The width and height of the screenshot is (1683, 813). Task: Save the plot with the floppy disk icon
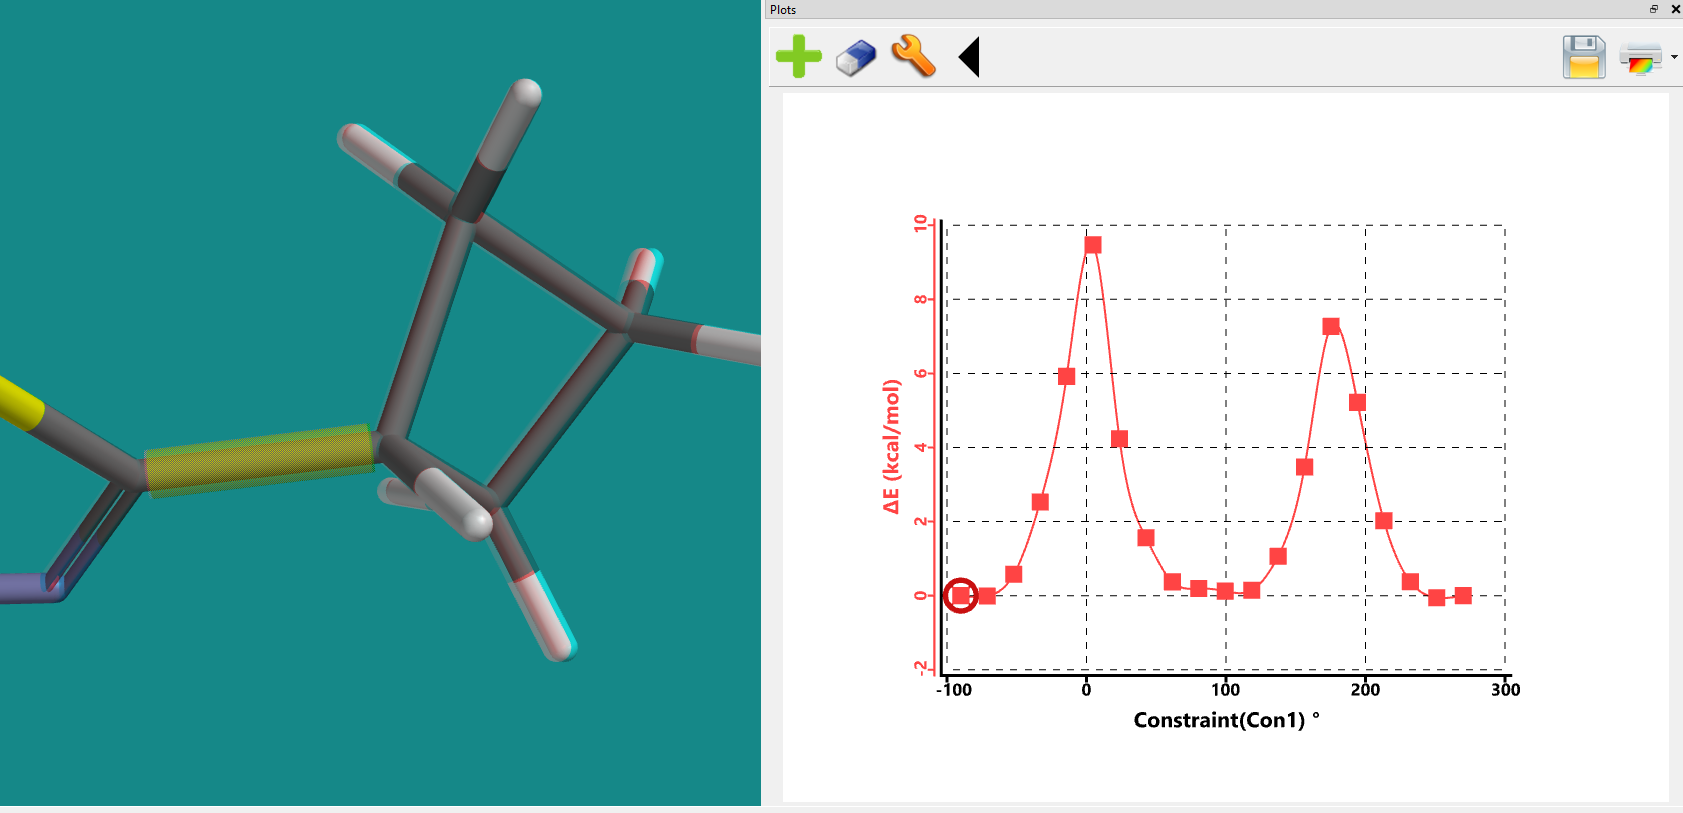click(1584, 57)
